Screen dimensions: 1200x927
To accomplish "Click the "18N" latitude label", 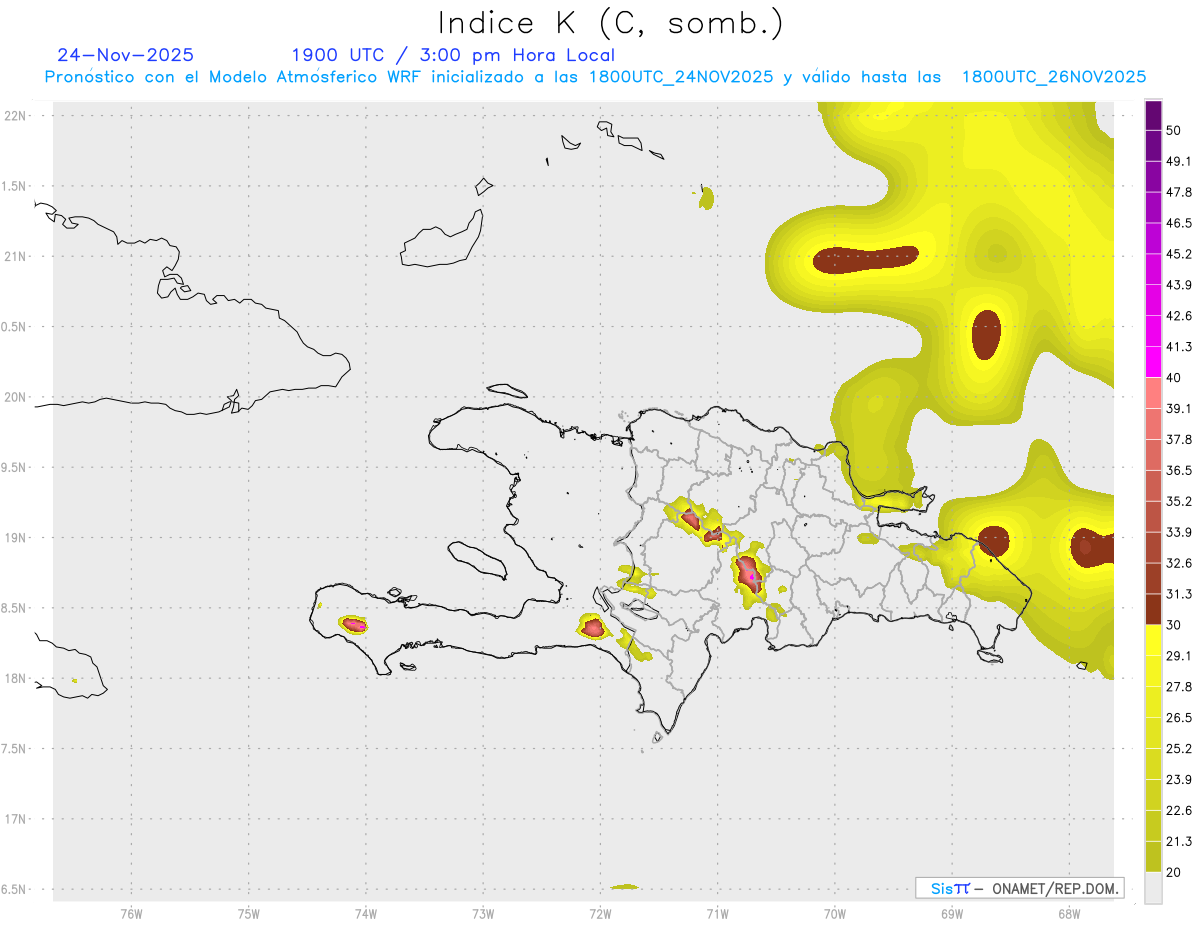I will tap(16, 679).
